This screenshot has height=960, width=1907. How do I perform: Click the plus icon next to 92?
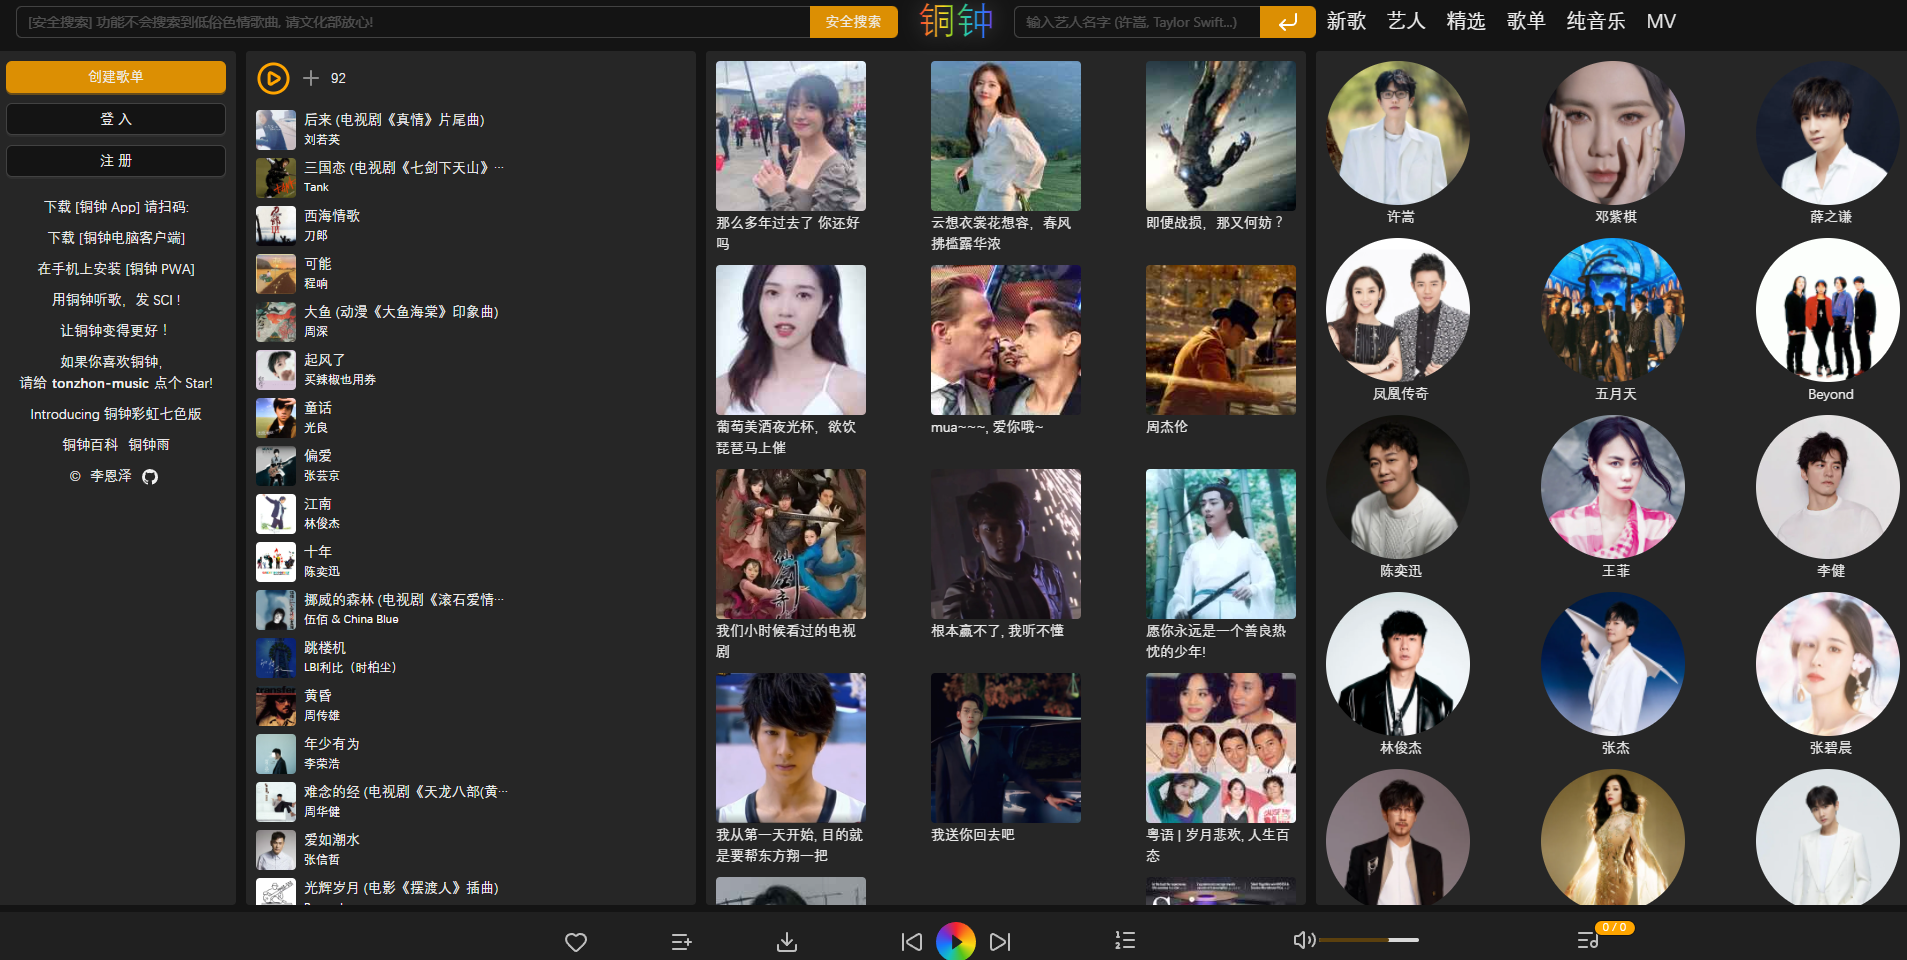pos(311,78)
